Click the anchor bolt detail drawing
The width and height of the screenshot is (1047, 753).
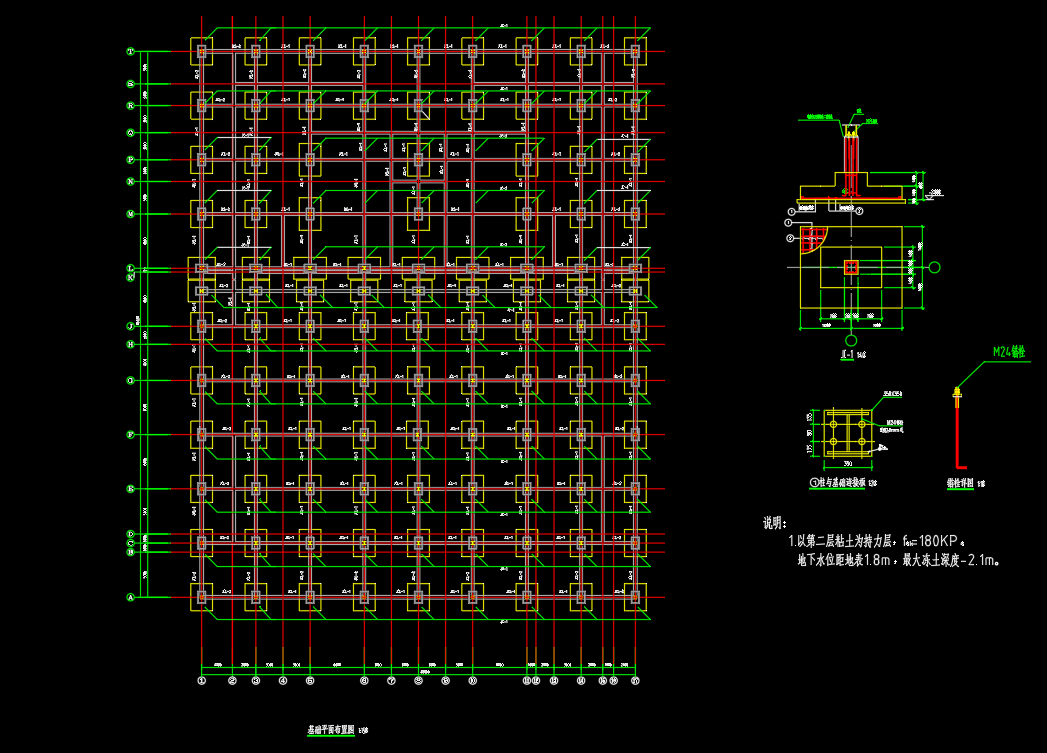pos(961,430)
